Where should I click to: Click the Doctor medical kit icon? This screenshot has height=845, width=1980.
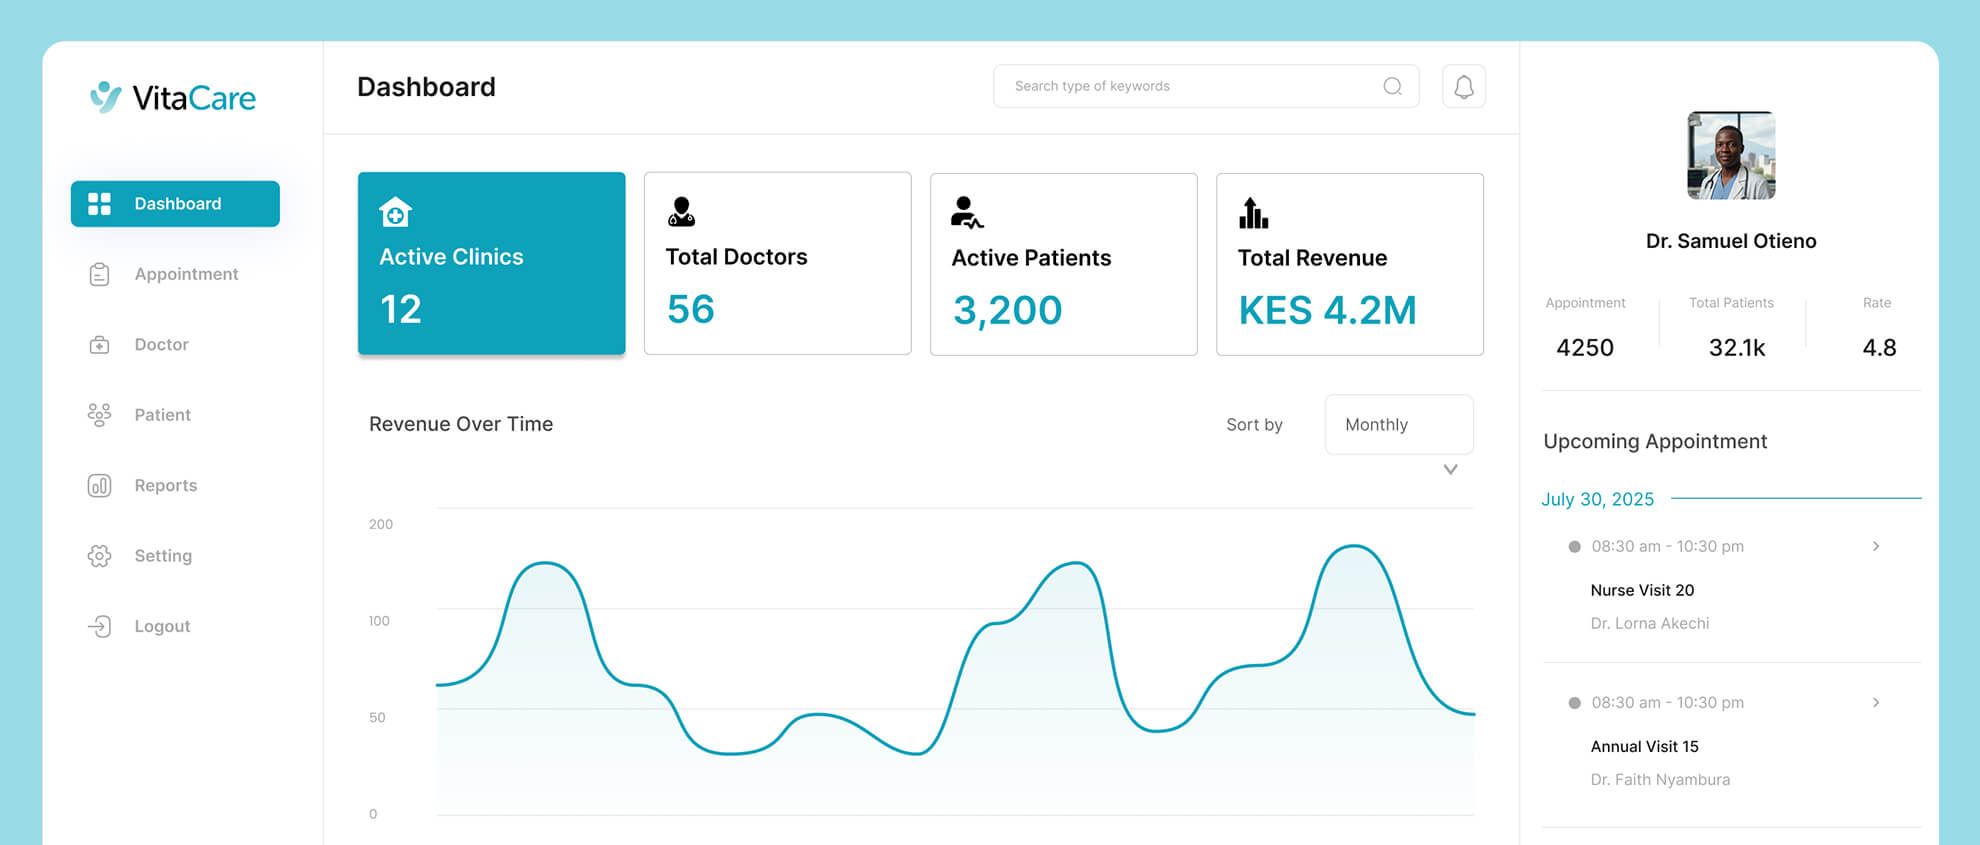tap(99, 345)
